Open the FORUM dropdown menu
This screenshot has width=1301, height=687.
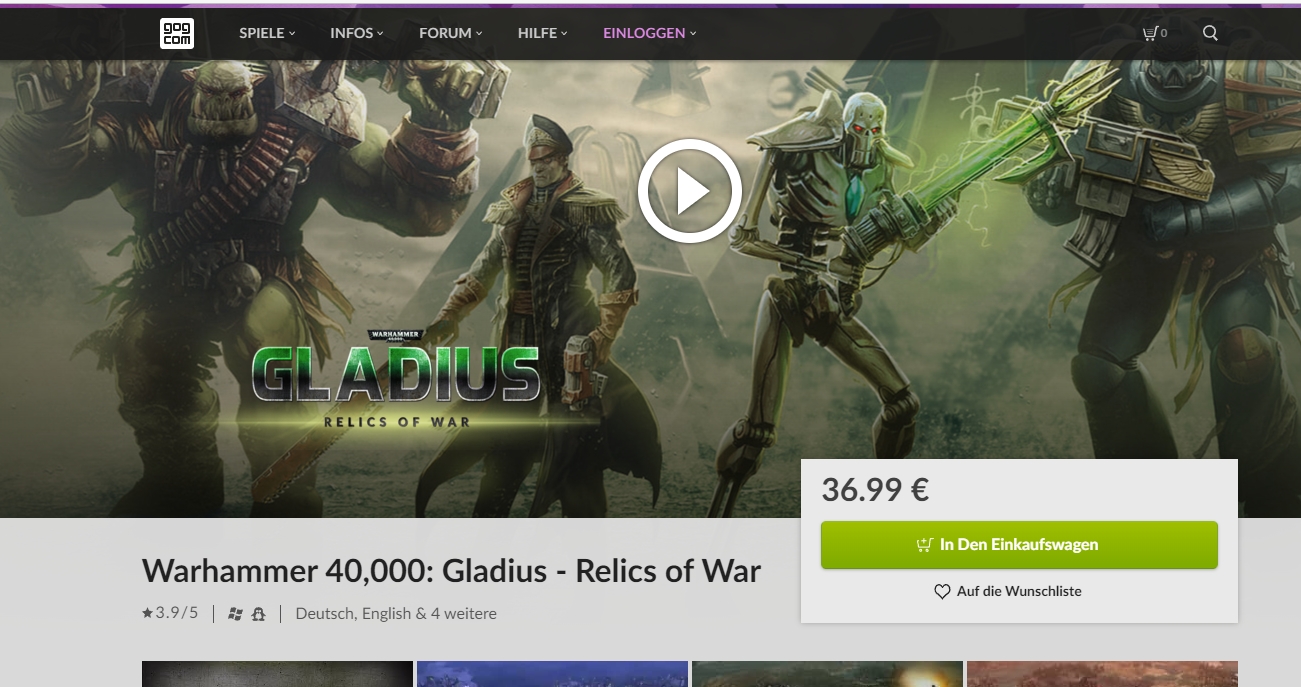click(x=451, y=33)
